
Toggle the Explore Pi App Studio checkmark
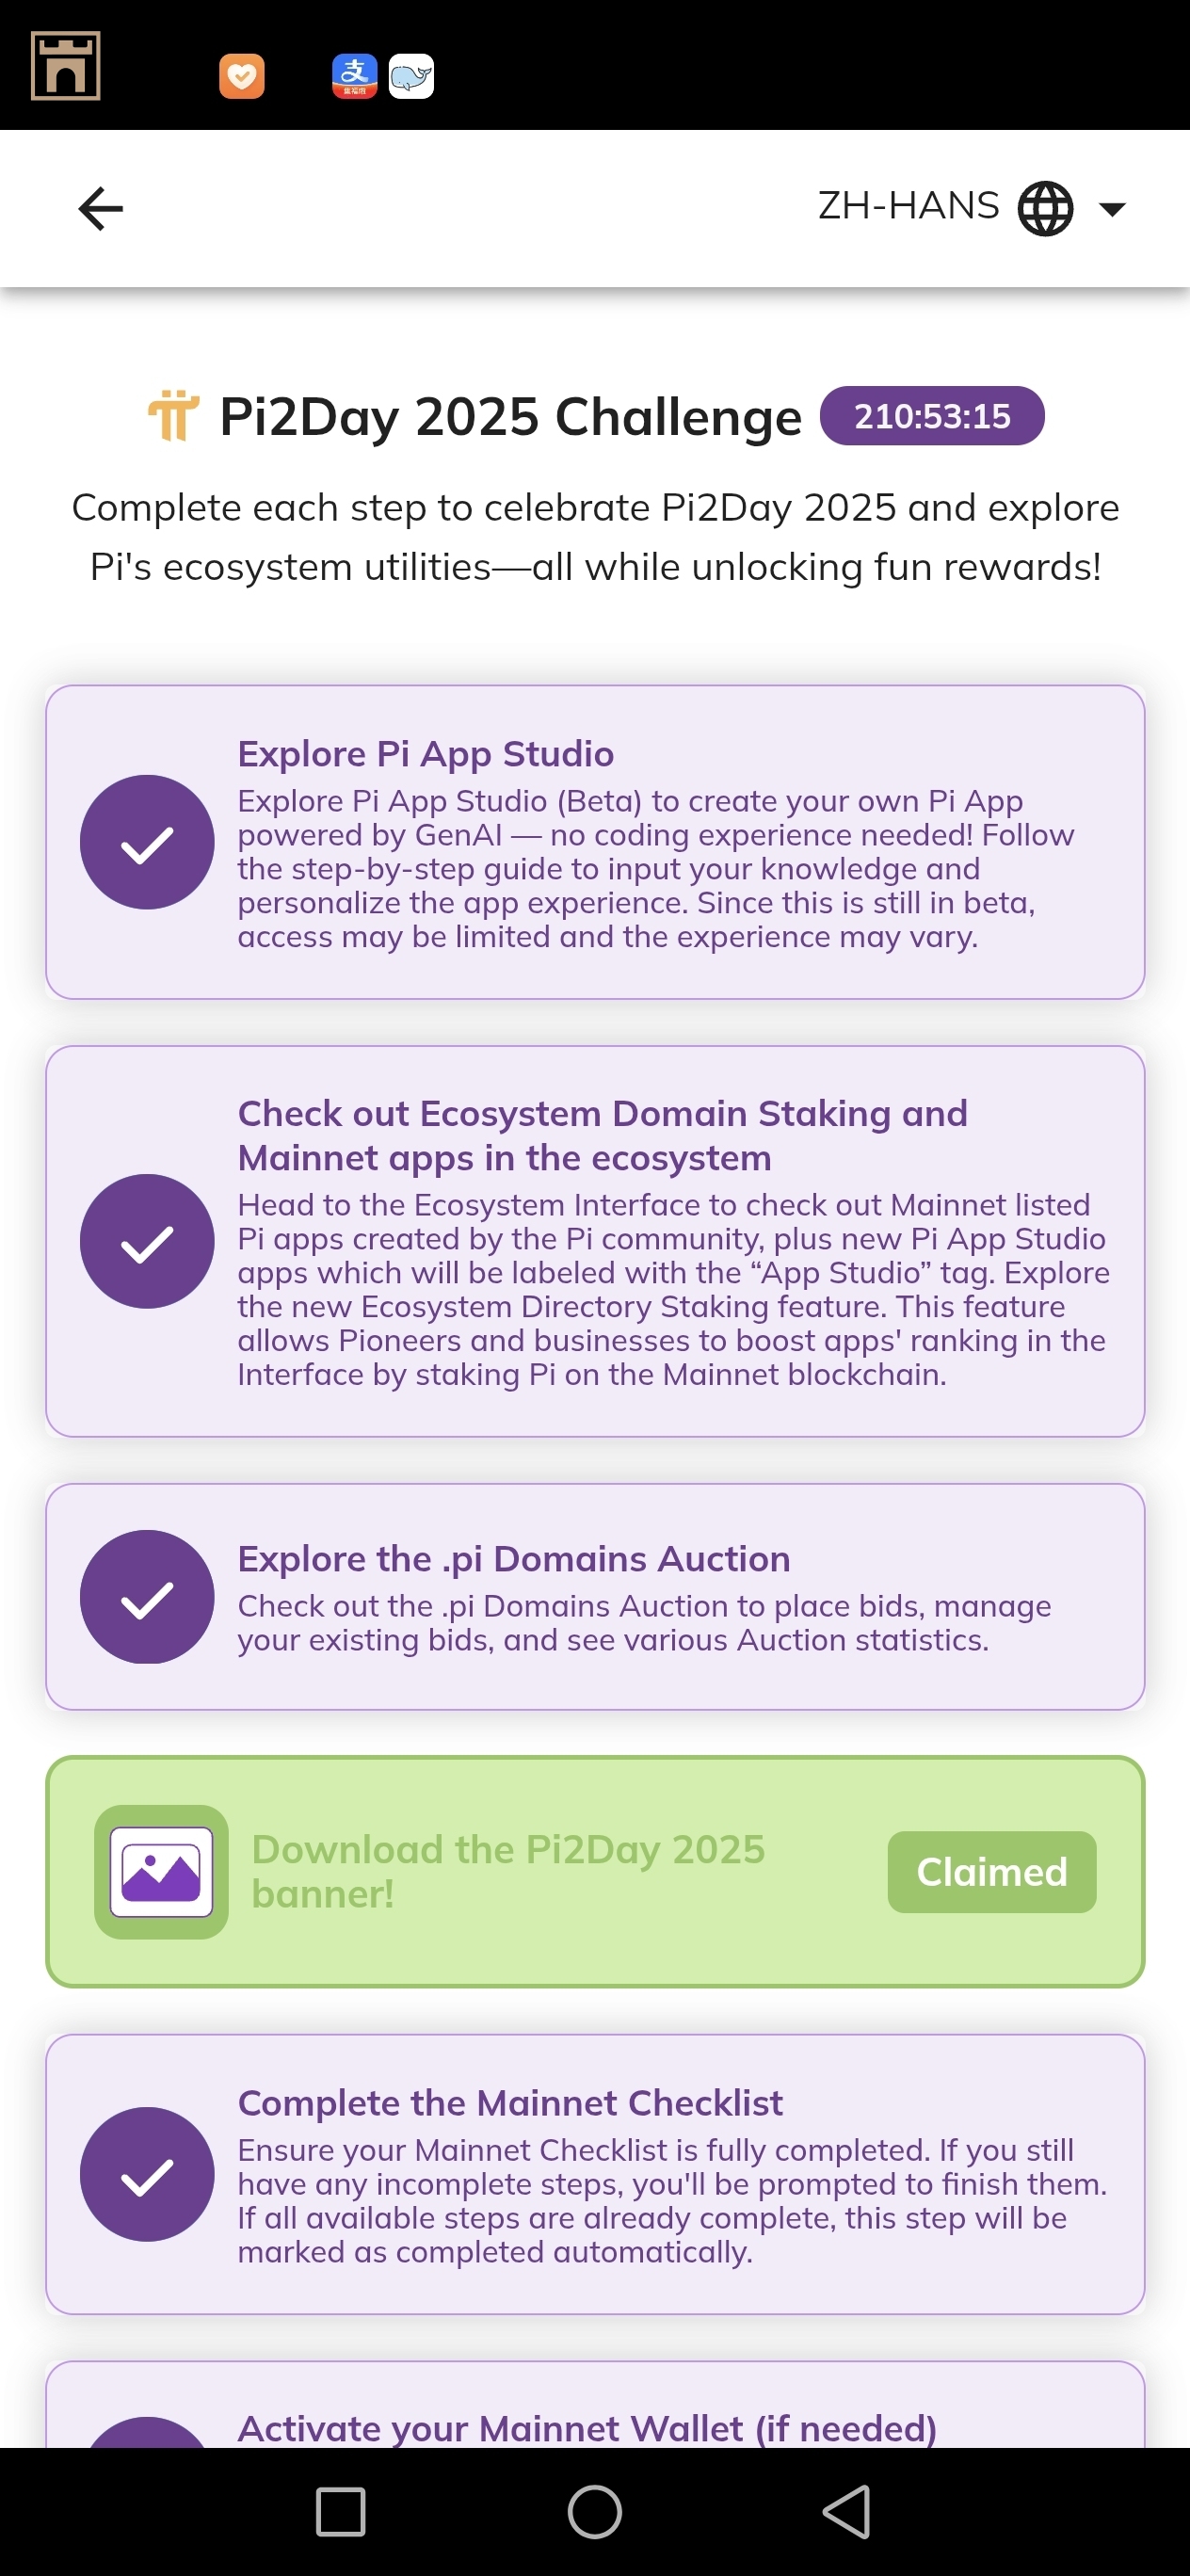[x=147, y=842]
